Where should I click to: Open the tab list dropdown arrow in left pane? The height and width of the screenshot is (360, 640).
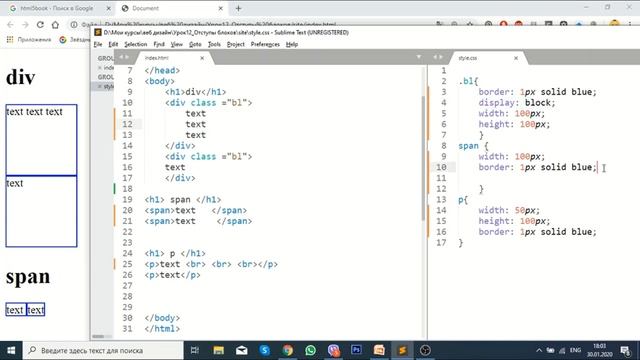419,57
